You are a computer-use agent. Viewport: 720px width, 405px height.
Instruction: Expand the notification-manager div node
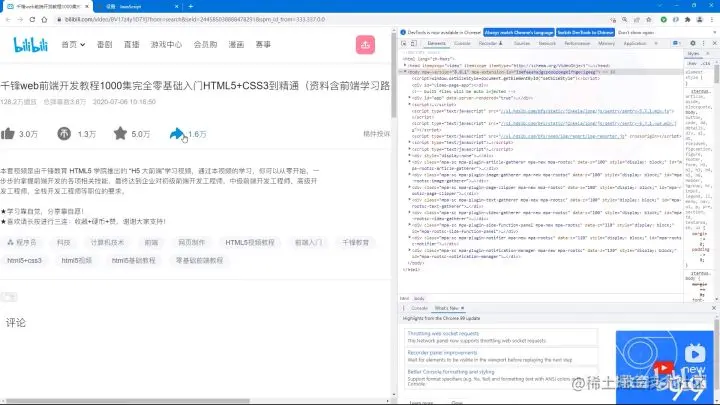(409, 250)
